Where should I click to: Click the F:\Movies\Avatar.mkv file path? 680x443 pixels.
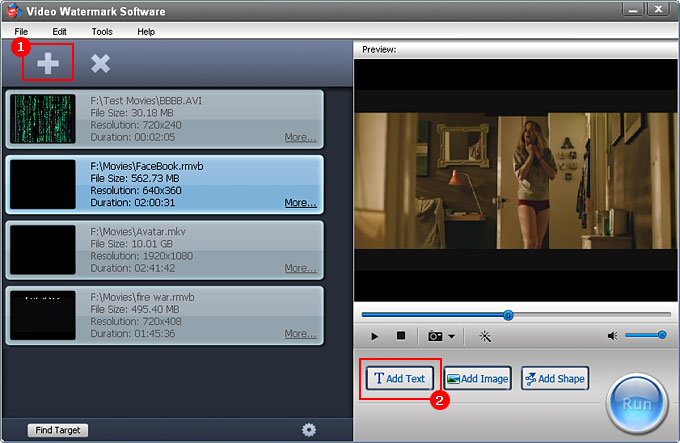tap(137, 231)
